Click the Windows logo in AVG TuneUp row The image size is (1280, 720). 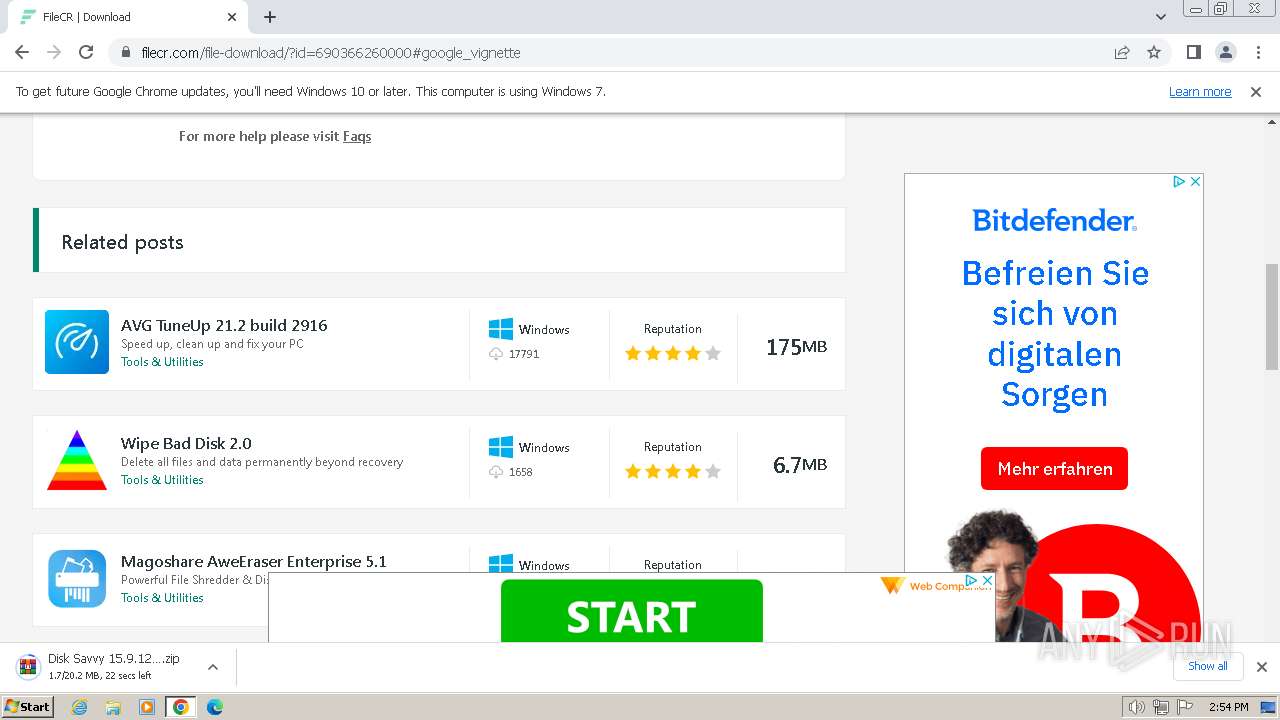pos(500,329)
